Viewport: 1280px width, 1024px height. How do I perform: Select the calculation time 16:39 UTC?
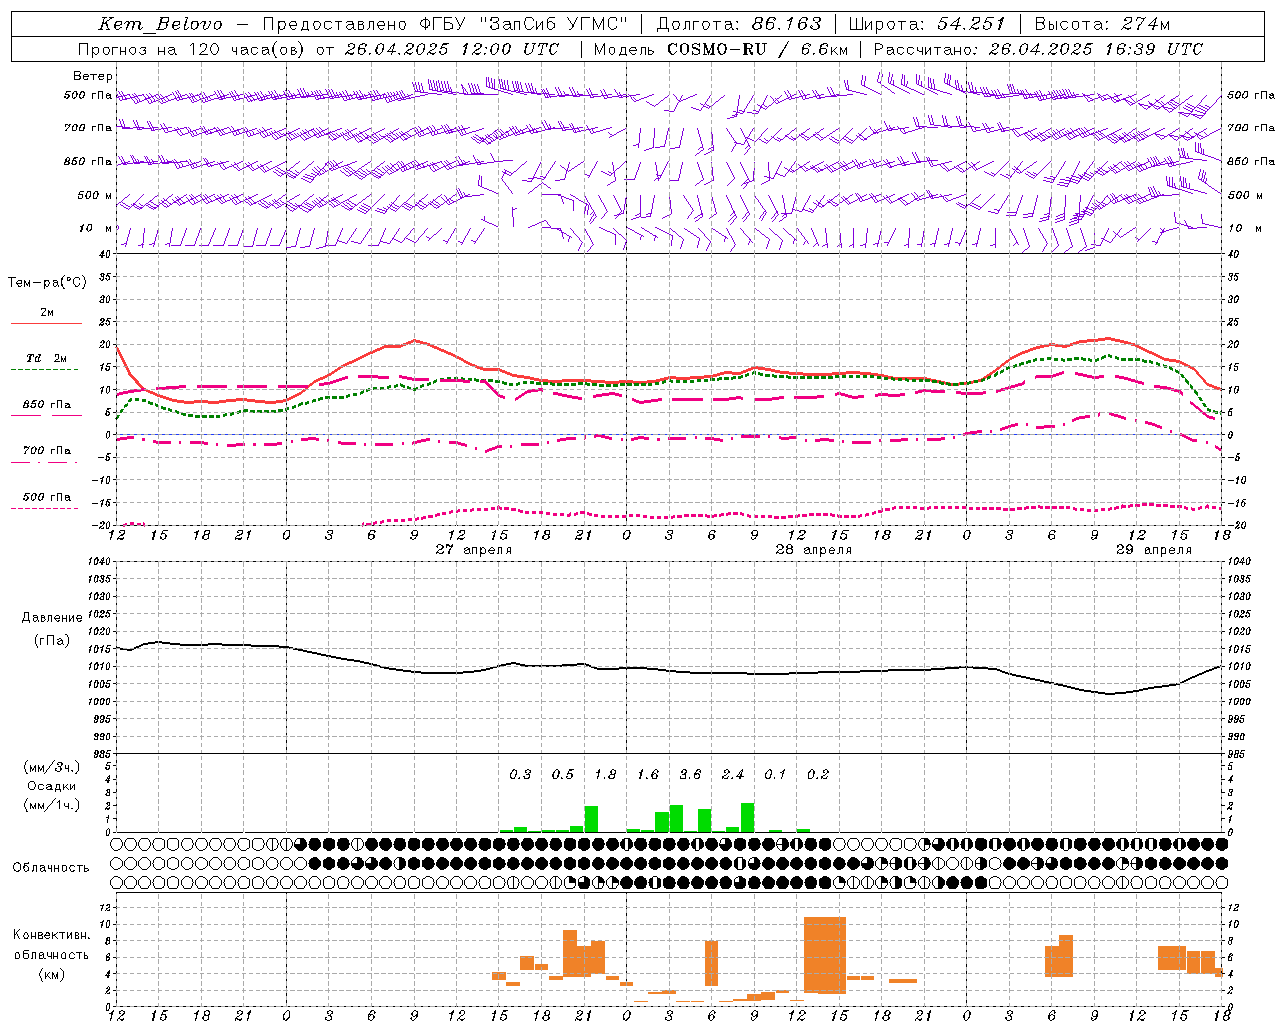pos(1156,49)
